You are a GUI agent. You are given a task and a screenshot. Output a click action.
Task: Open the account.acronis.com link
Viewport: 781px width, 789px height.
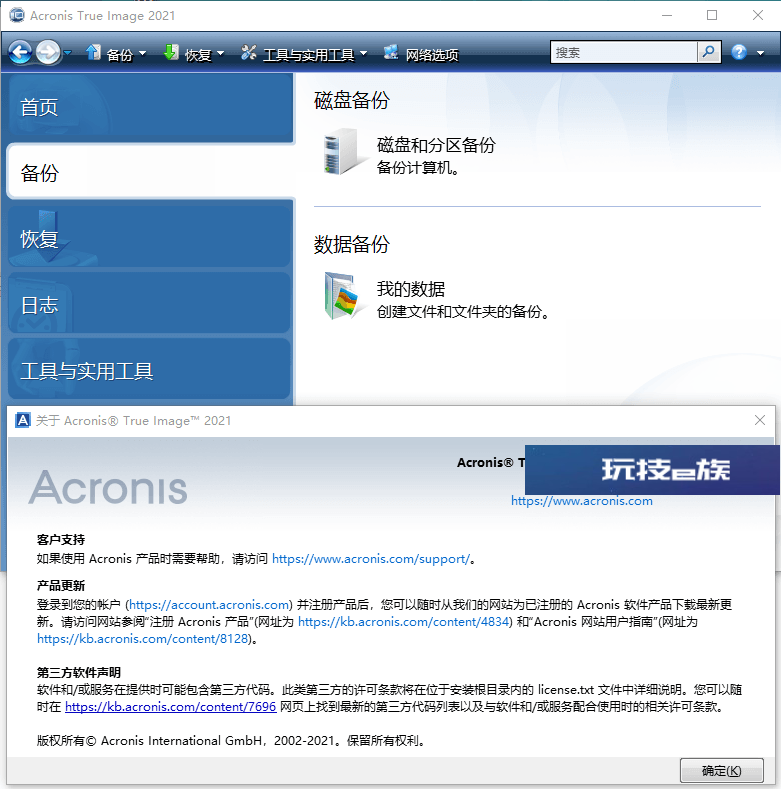209,604
